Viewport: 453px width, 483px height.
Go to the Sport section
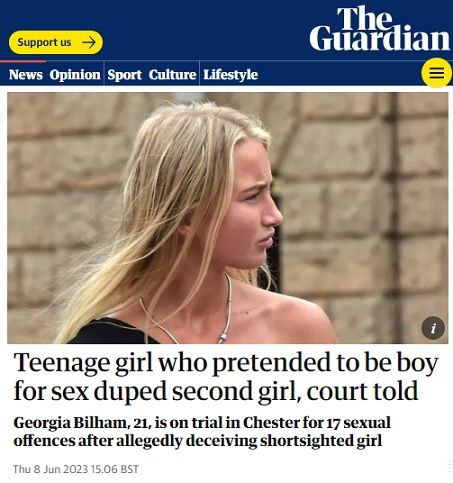pyautogui.click(x=124, y=75)
